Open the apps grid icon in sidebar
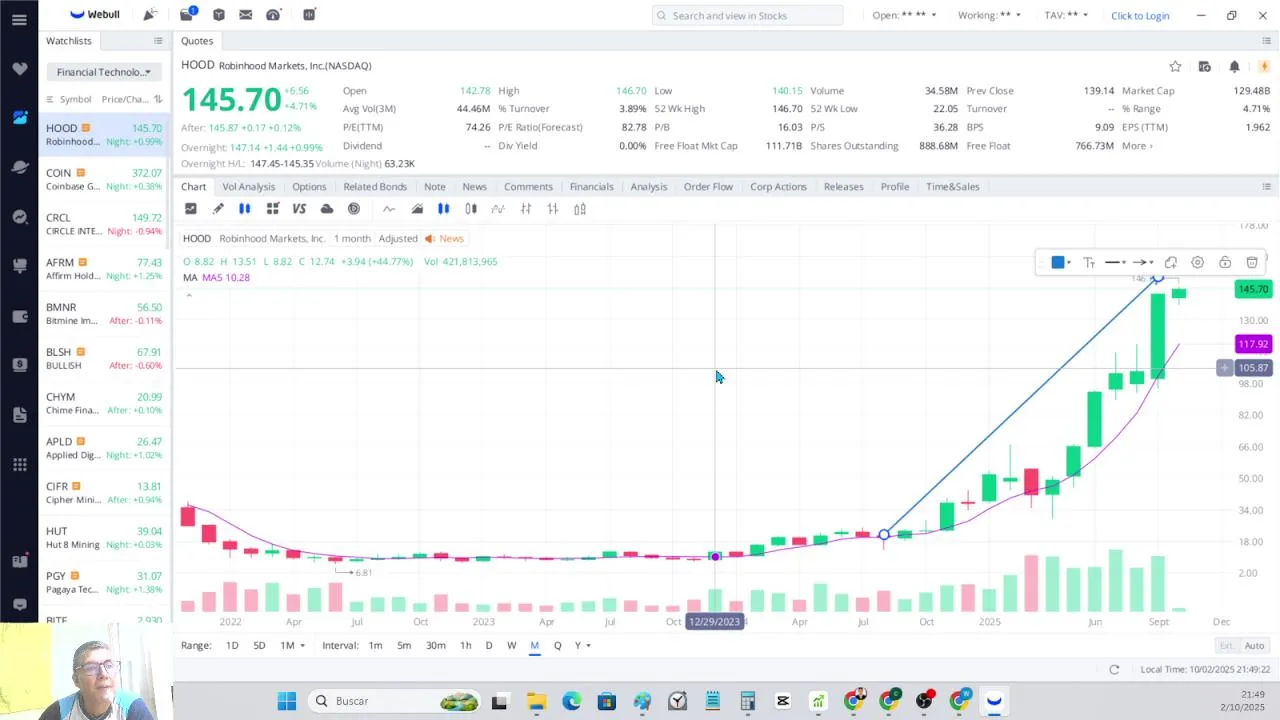 (19, 464)
